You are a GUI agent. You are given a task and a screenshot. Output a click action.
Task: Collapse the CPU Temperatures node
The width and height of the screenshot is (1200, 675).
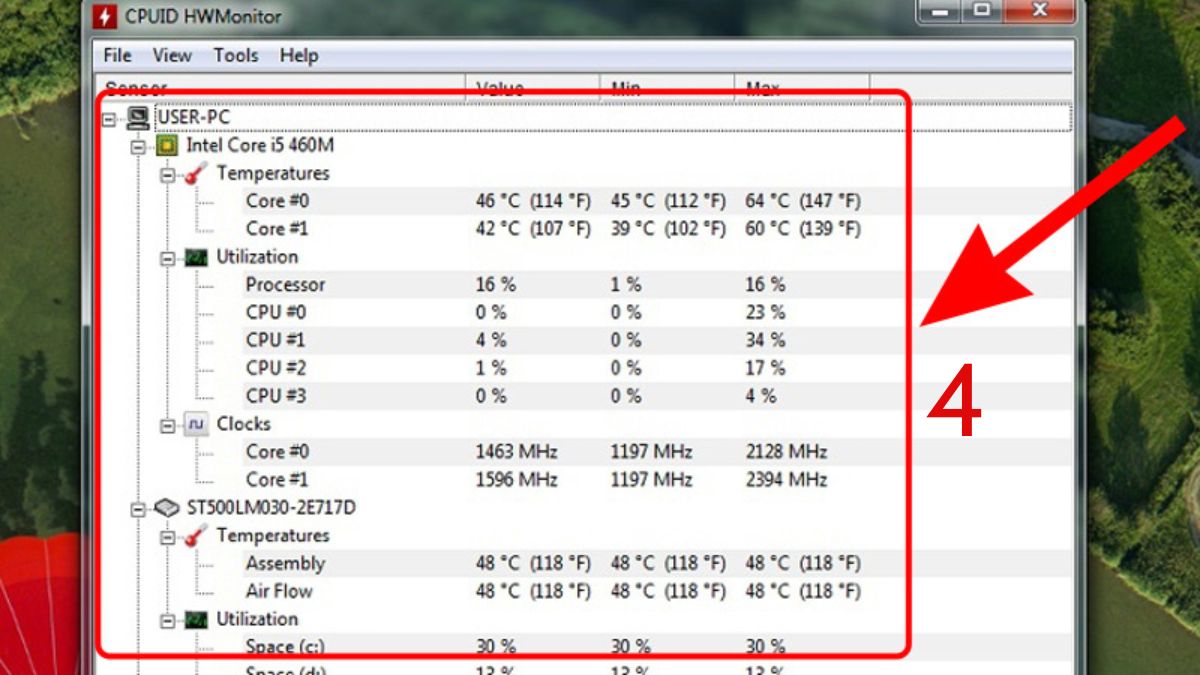(x=167, y=175)
